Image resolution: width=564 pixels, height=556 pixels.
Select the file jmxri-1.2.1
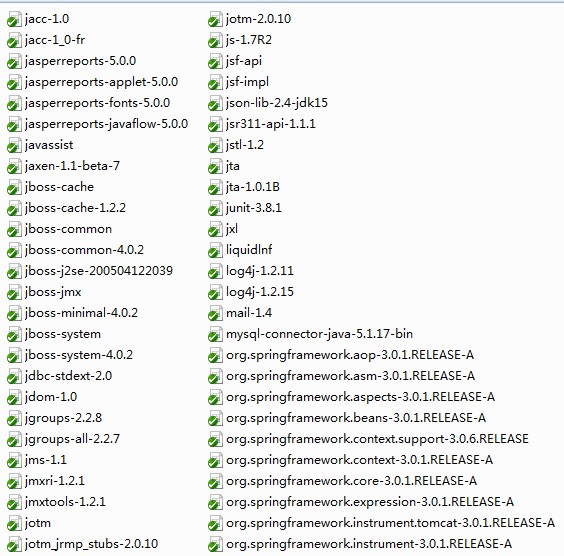click(54, 481)
